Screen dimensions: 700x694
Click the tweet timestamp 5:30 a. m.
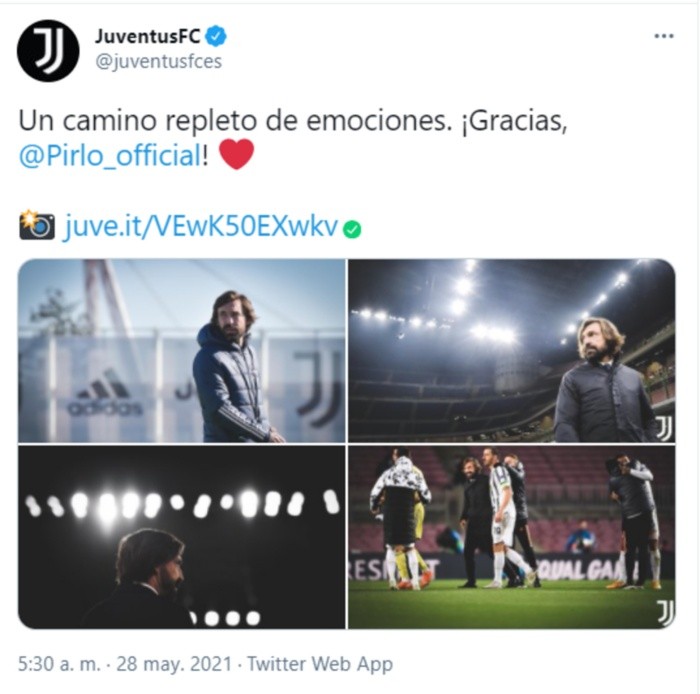tap(59, 664)
